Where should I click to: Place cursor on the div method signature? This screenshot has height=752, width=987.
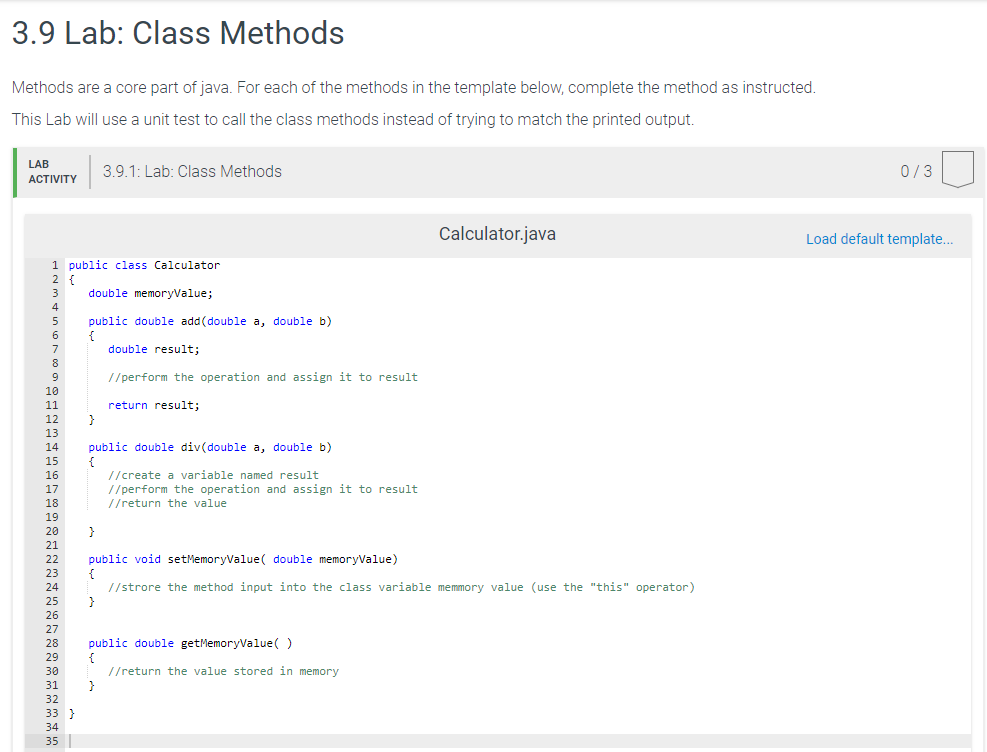point(207,446)
